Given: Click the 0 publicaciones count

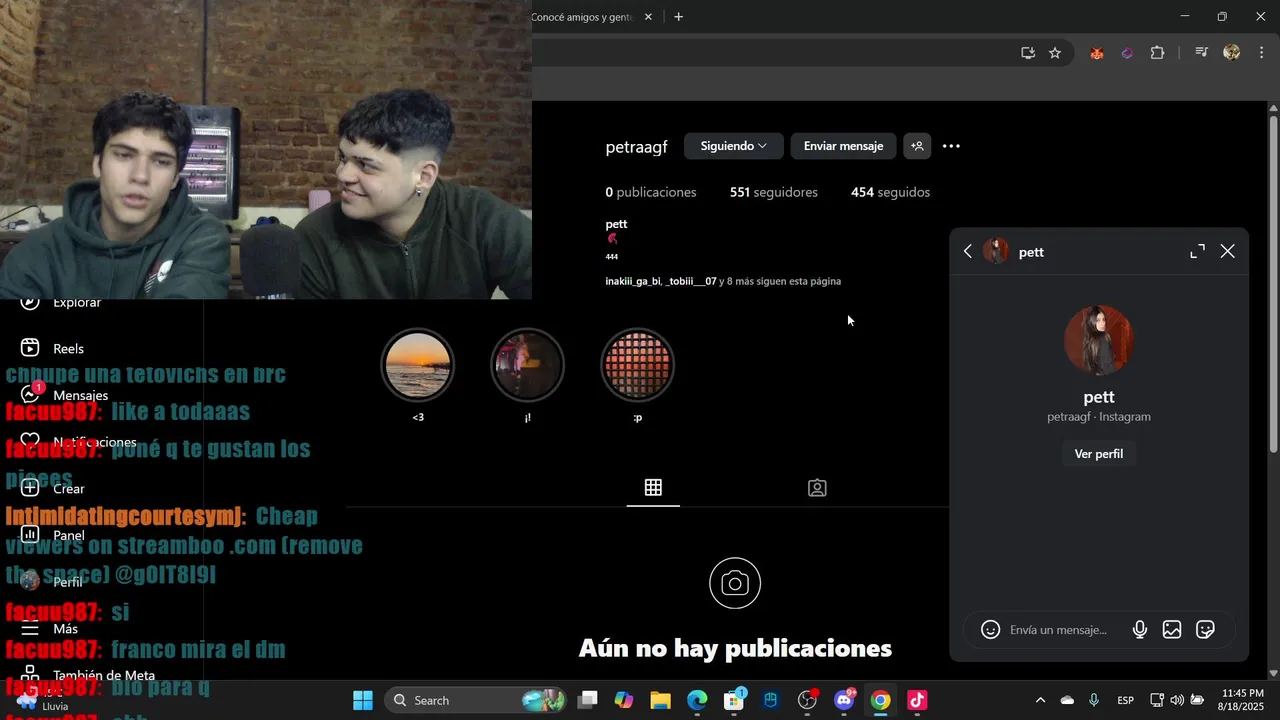Looking at the screenshot, I should pos(651,192).
